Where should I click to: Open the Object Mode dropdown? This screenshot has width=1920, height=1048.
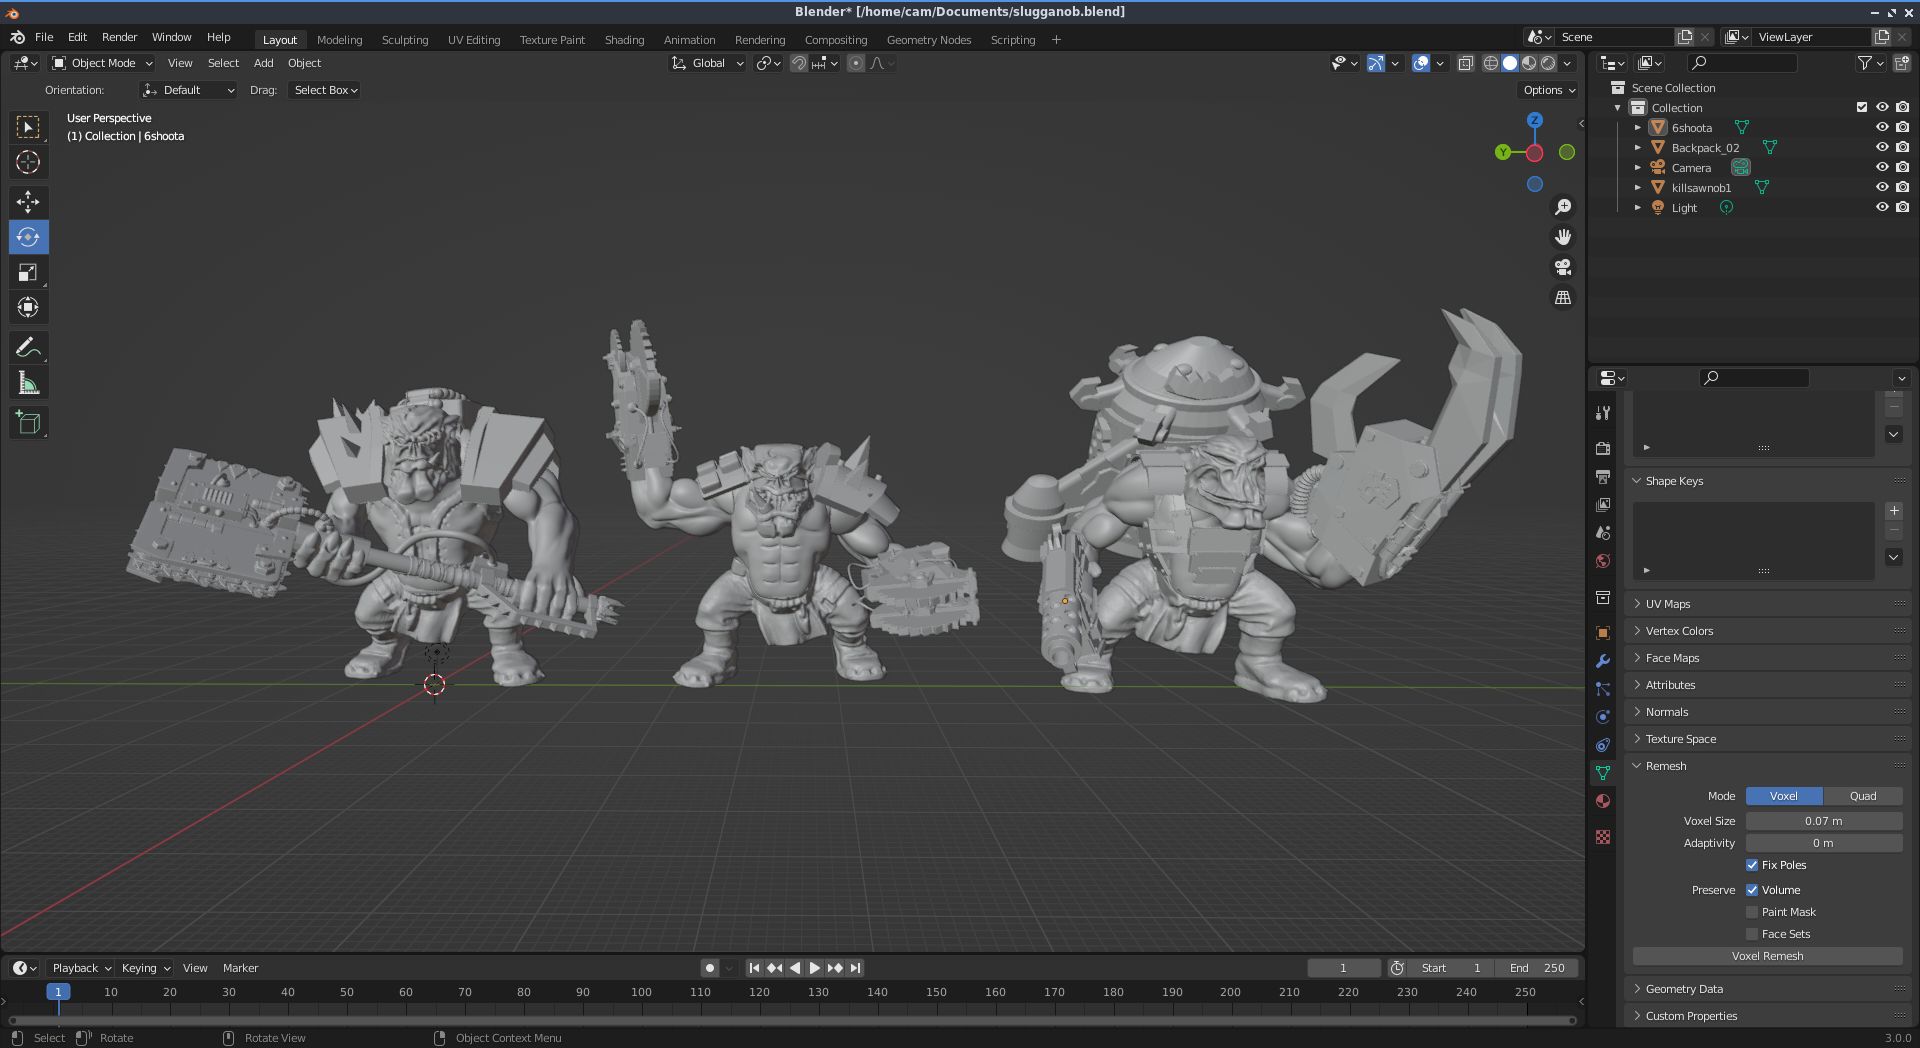click(102, 63)
